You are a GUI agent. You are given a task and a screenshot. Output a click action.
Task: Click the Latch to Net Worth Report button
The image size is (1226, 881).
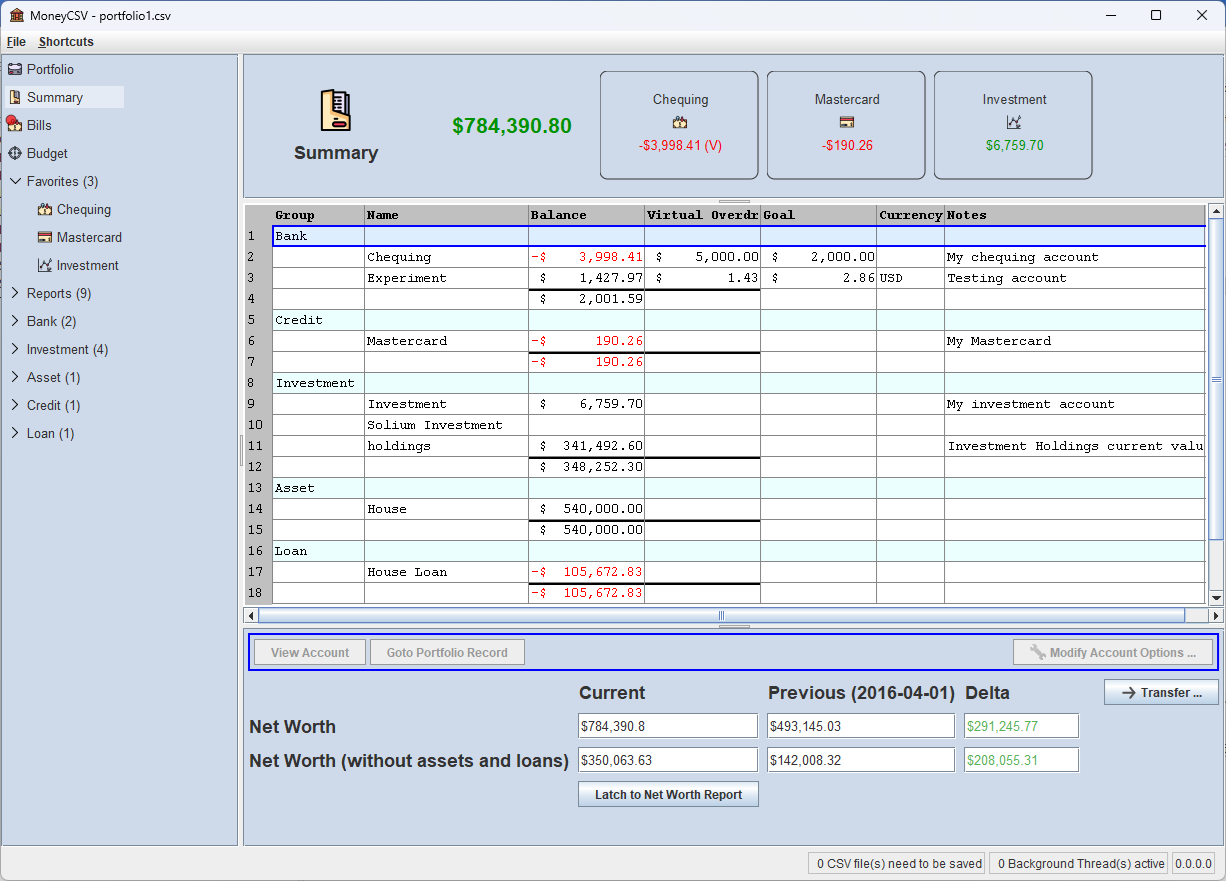click(x=668, y=794)
